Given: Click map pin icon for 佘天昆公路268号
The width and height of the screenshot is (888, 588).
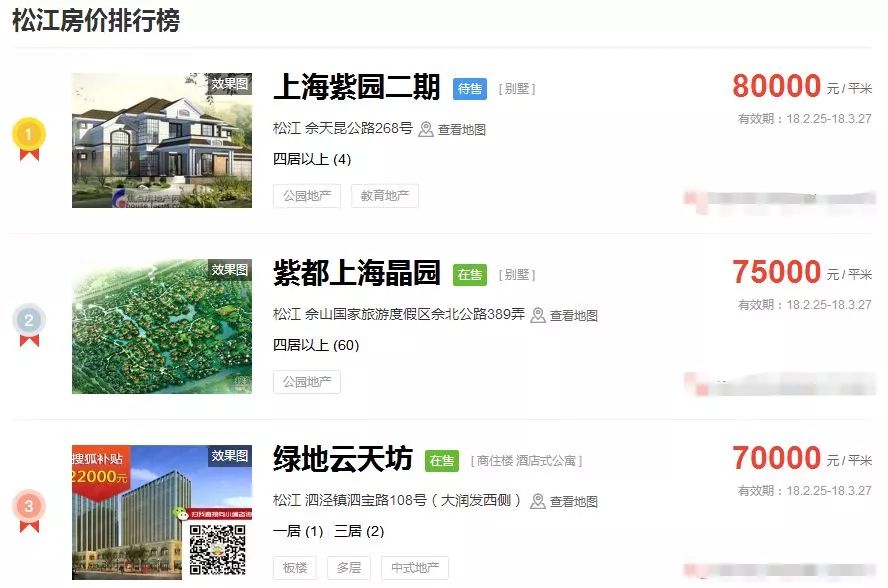Looking at the screenshot, I should [425, 130].
